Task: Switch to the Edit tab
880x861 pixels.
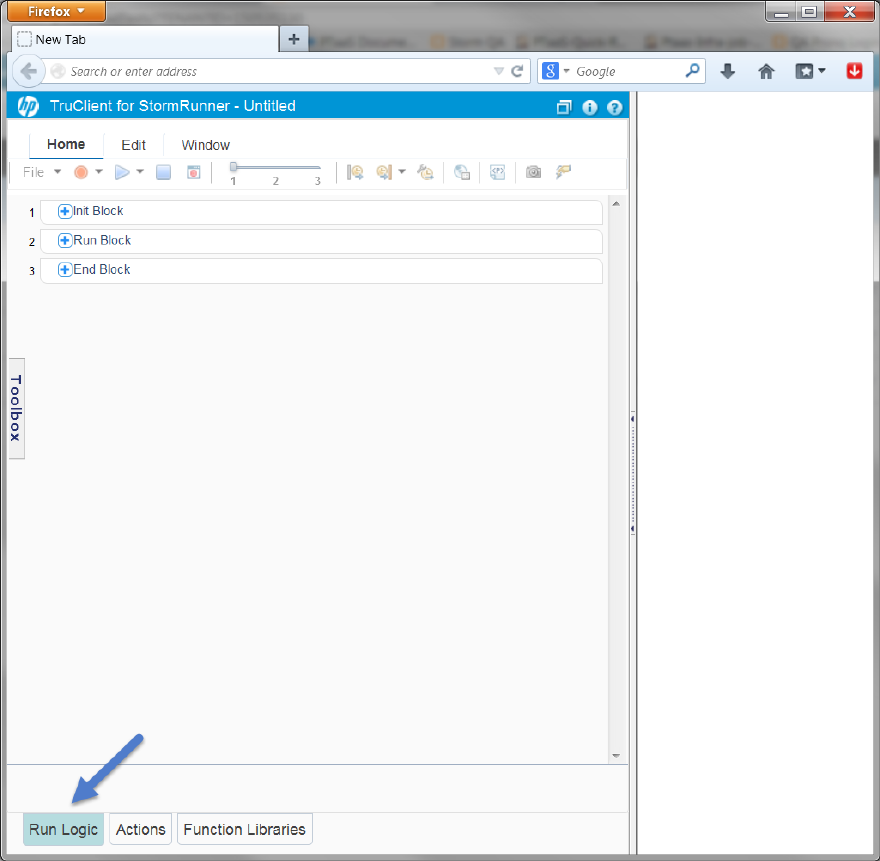Action: (x=134, y=145)
